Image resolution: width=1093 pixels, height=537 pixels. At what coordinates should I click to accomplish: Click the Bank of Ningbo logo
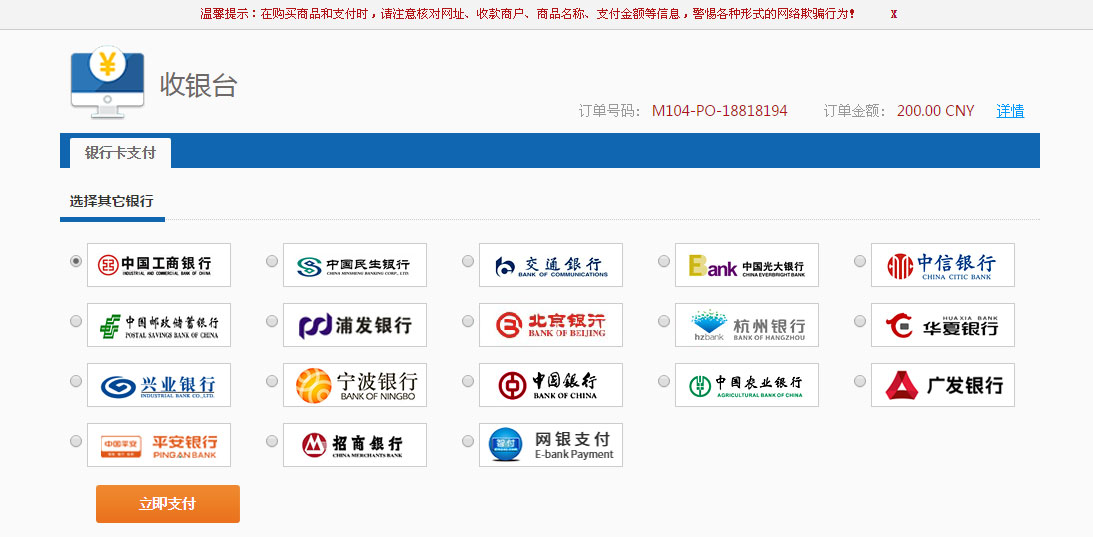click(x=355, y=385)
